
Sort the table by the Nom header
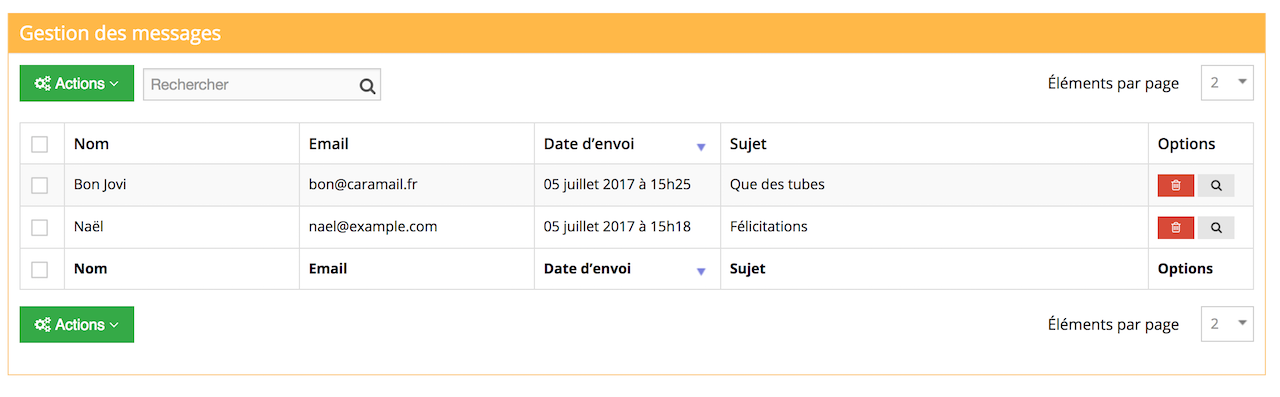[x=92, y=144]
